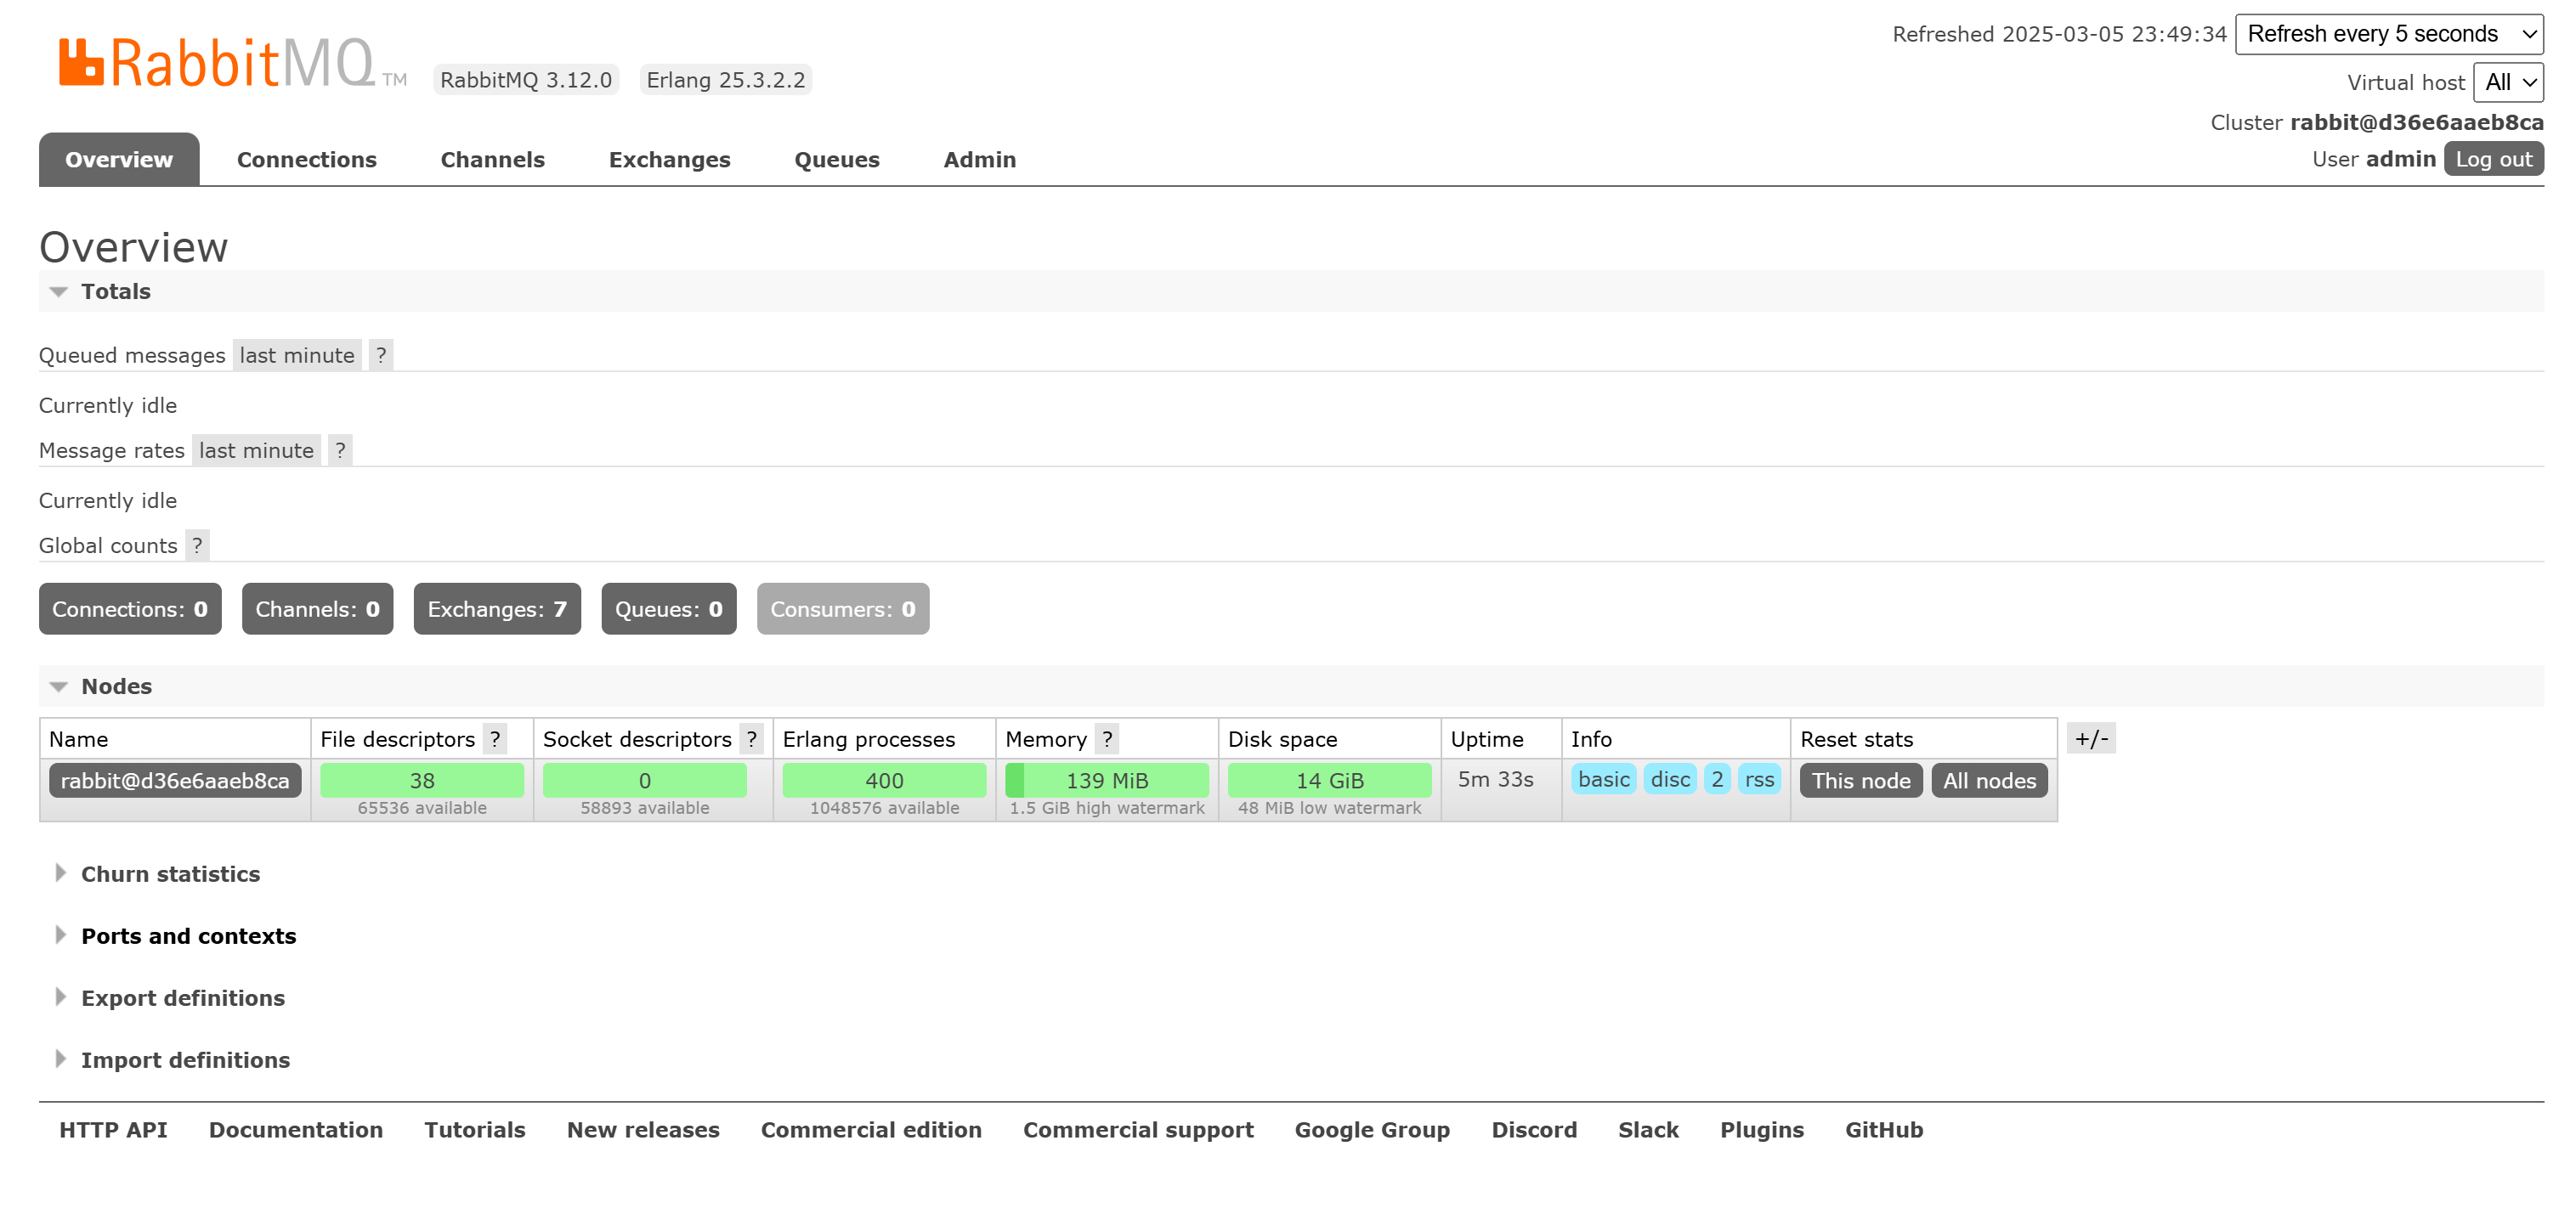Open the Slack link
Screen dimensions: 2576x1214
coord(1648,1130)
